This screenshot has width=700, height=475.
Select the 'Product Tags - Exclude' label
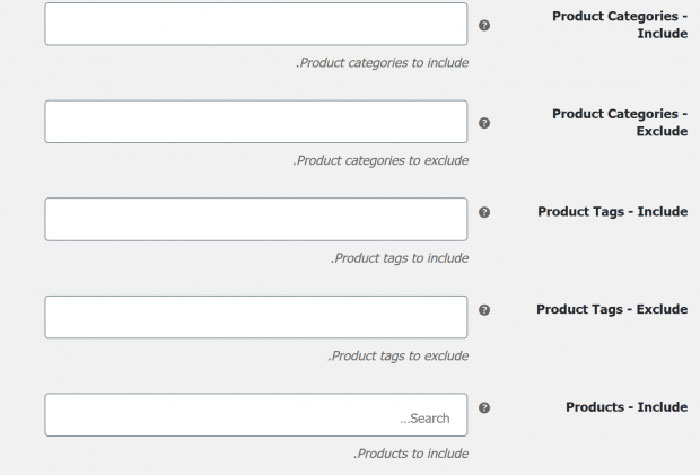coord(611,310)
